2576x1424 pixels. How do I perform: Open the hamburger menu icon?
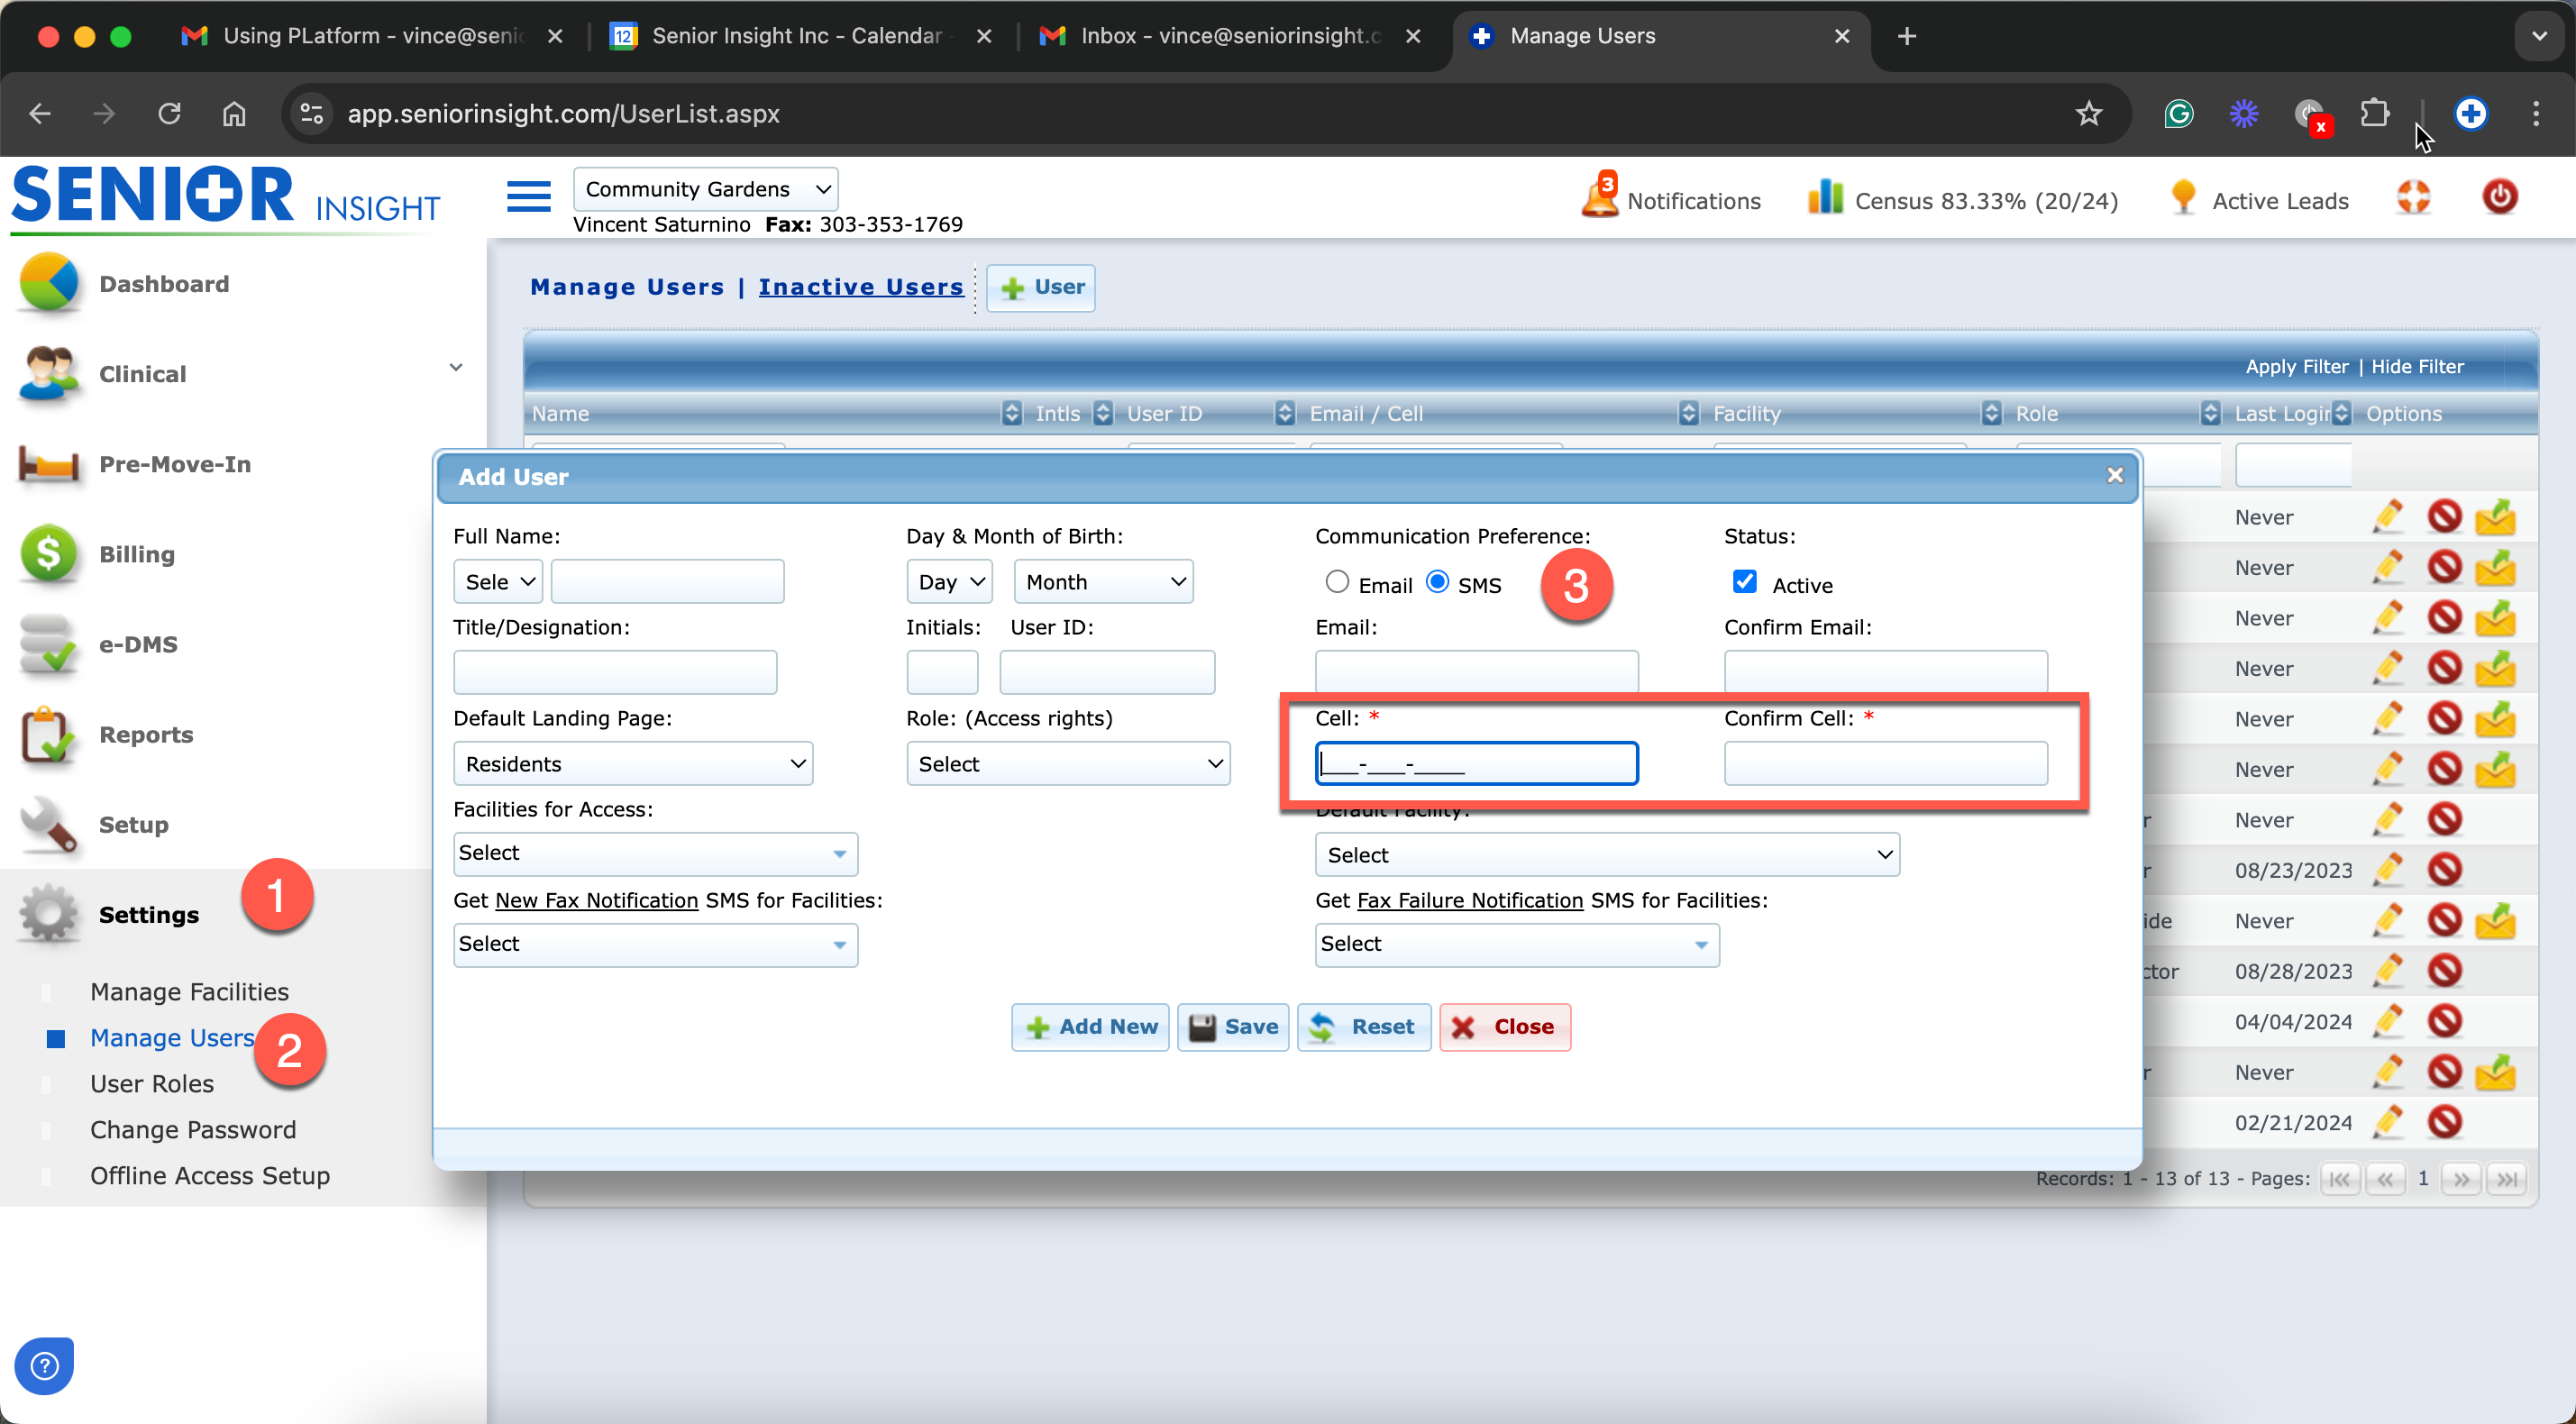[x=528, y=197]
